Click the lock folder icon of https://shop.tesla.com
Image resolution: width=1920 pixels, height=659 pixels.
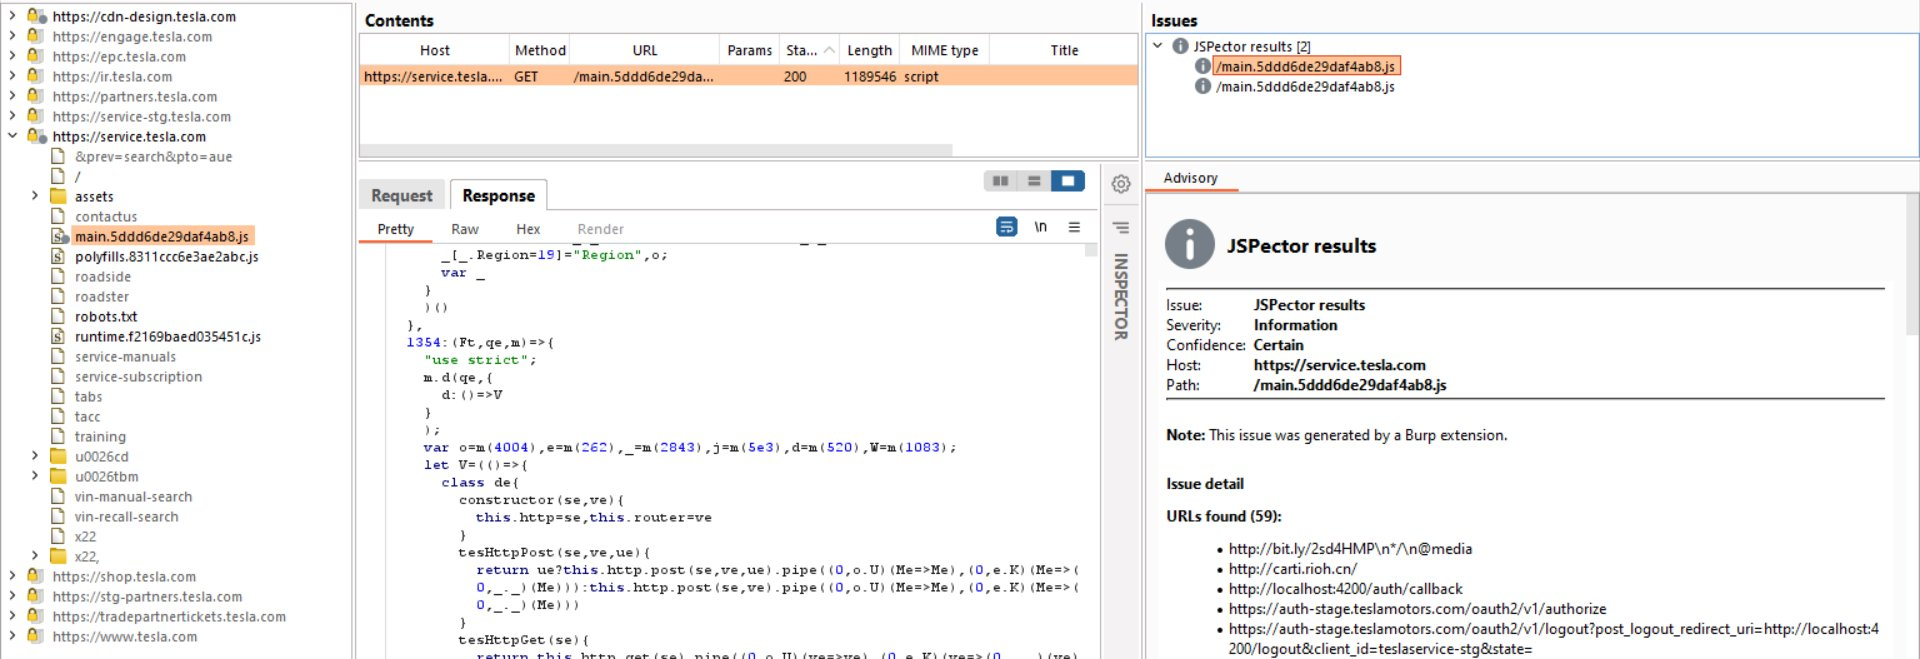(37, 576)
